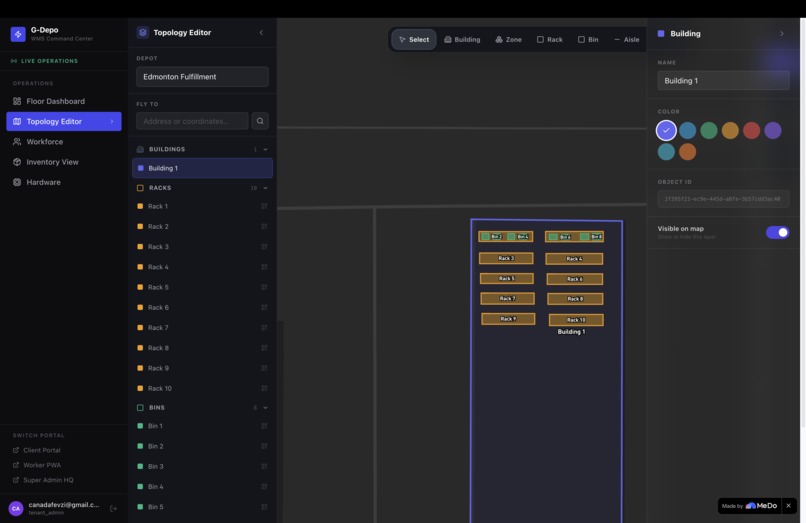Edit the Building 1 name field
The width and height of the screenshot is (806, 523).
coord(723,81)
